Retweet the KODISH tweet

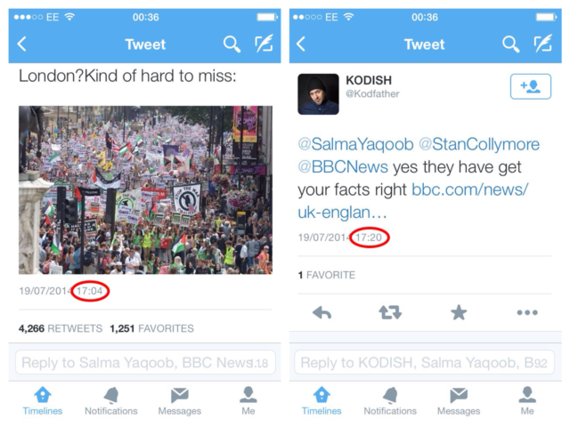(390, 312)
